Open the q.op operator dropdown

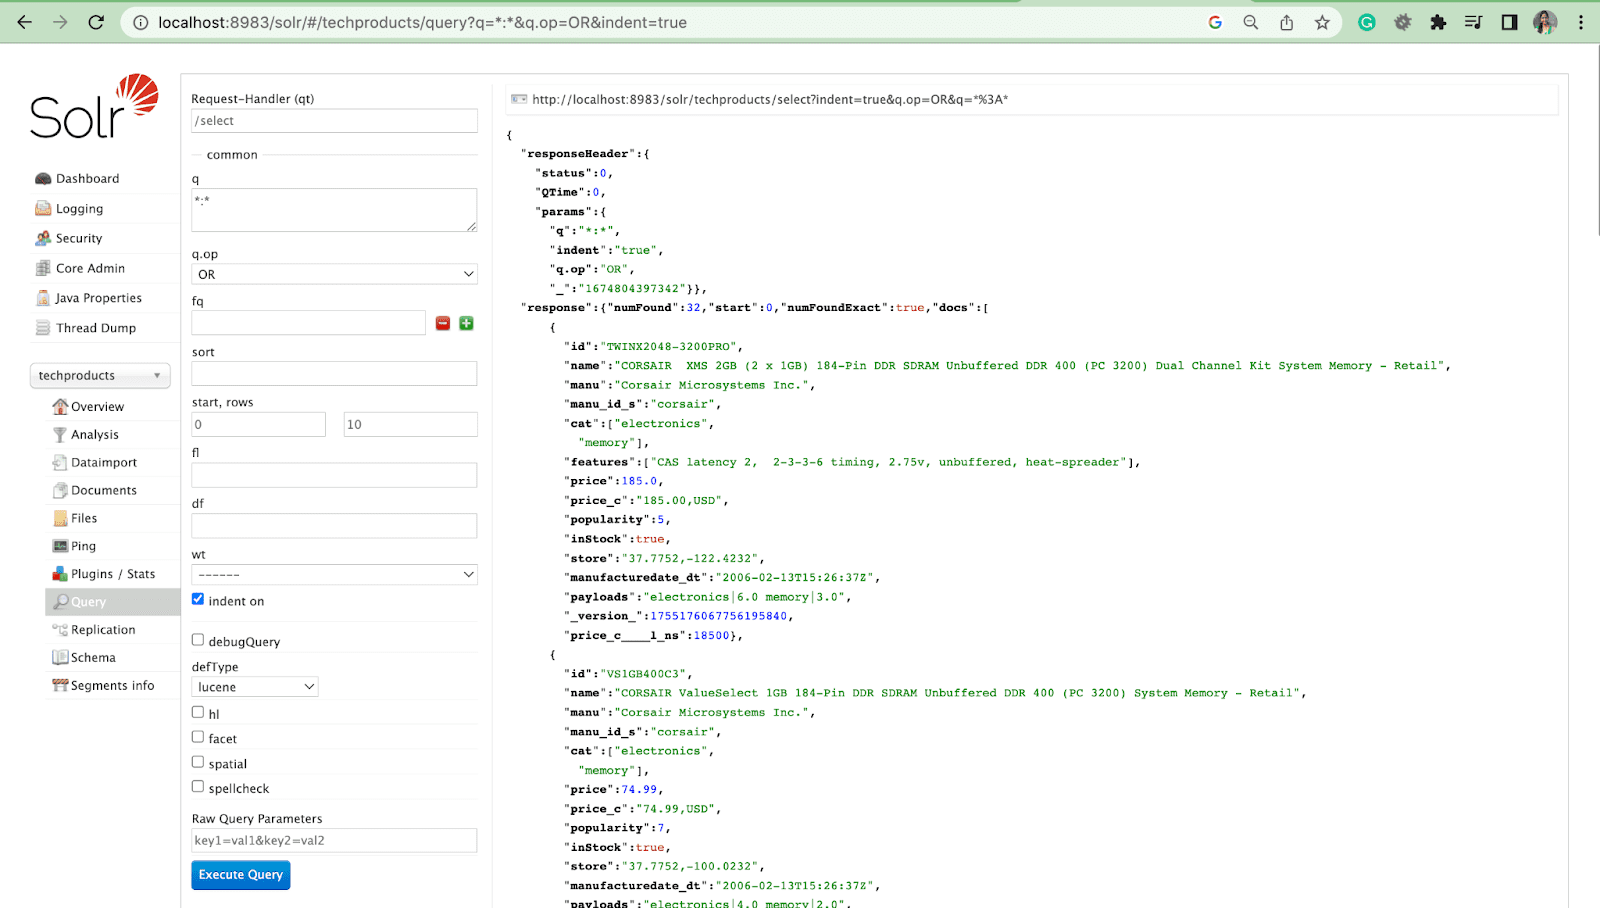(334, 274)
